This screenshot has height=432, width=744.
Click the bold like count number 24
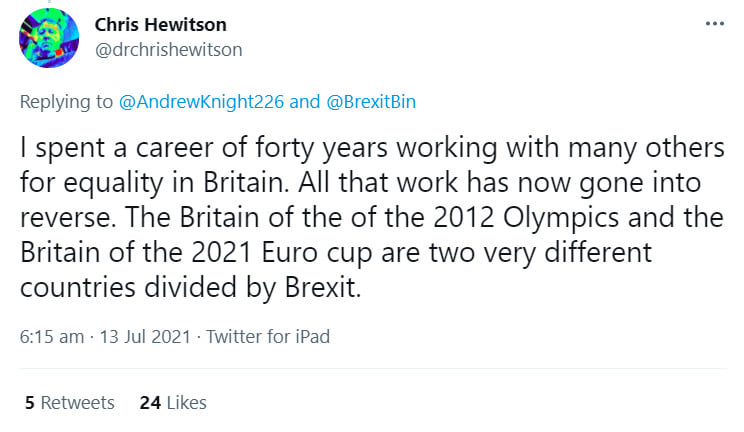[x=150, y=403]
